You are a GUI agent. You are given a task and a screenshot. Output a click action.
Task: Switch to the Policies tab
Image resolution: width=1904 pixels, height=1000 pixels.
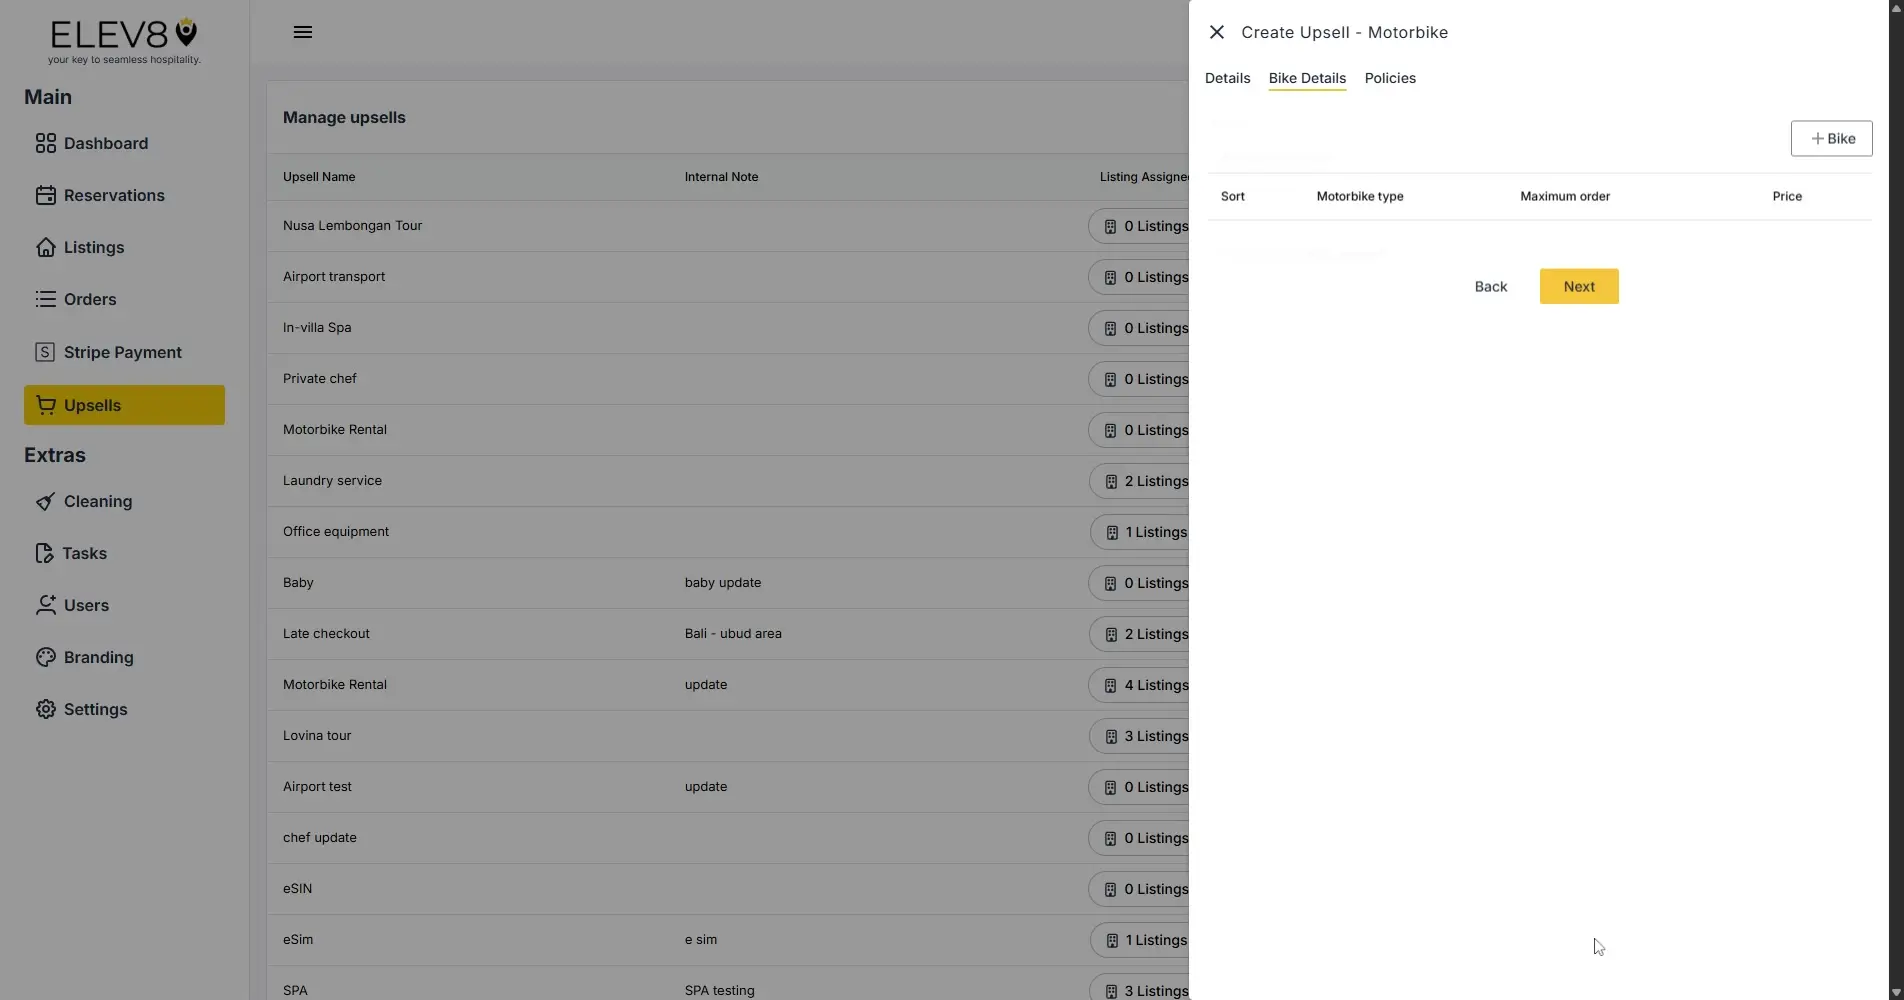pyautogui.click(x=1389, y=78)
